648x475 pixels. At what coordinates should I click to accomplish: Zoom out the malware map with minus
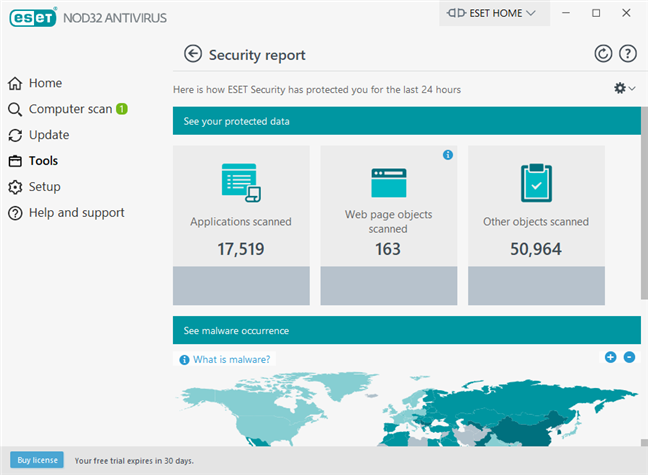(629, 357)
